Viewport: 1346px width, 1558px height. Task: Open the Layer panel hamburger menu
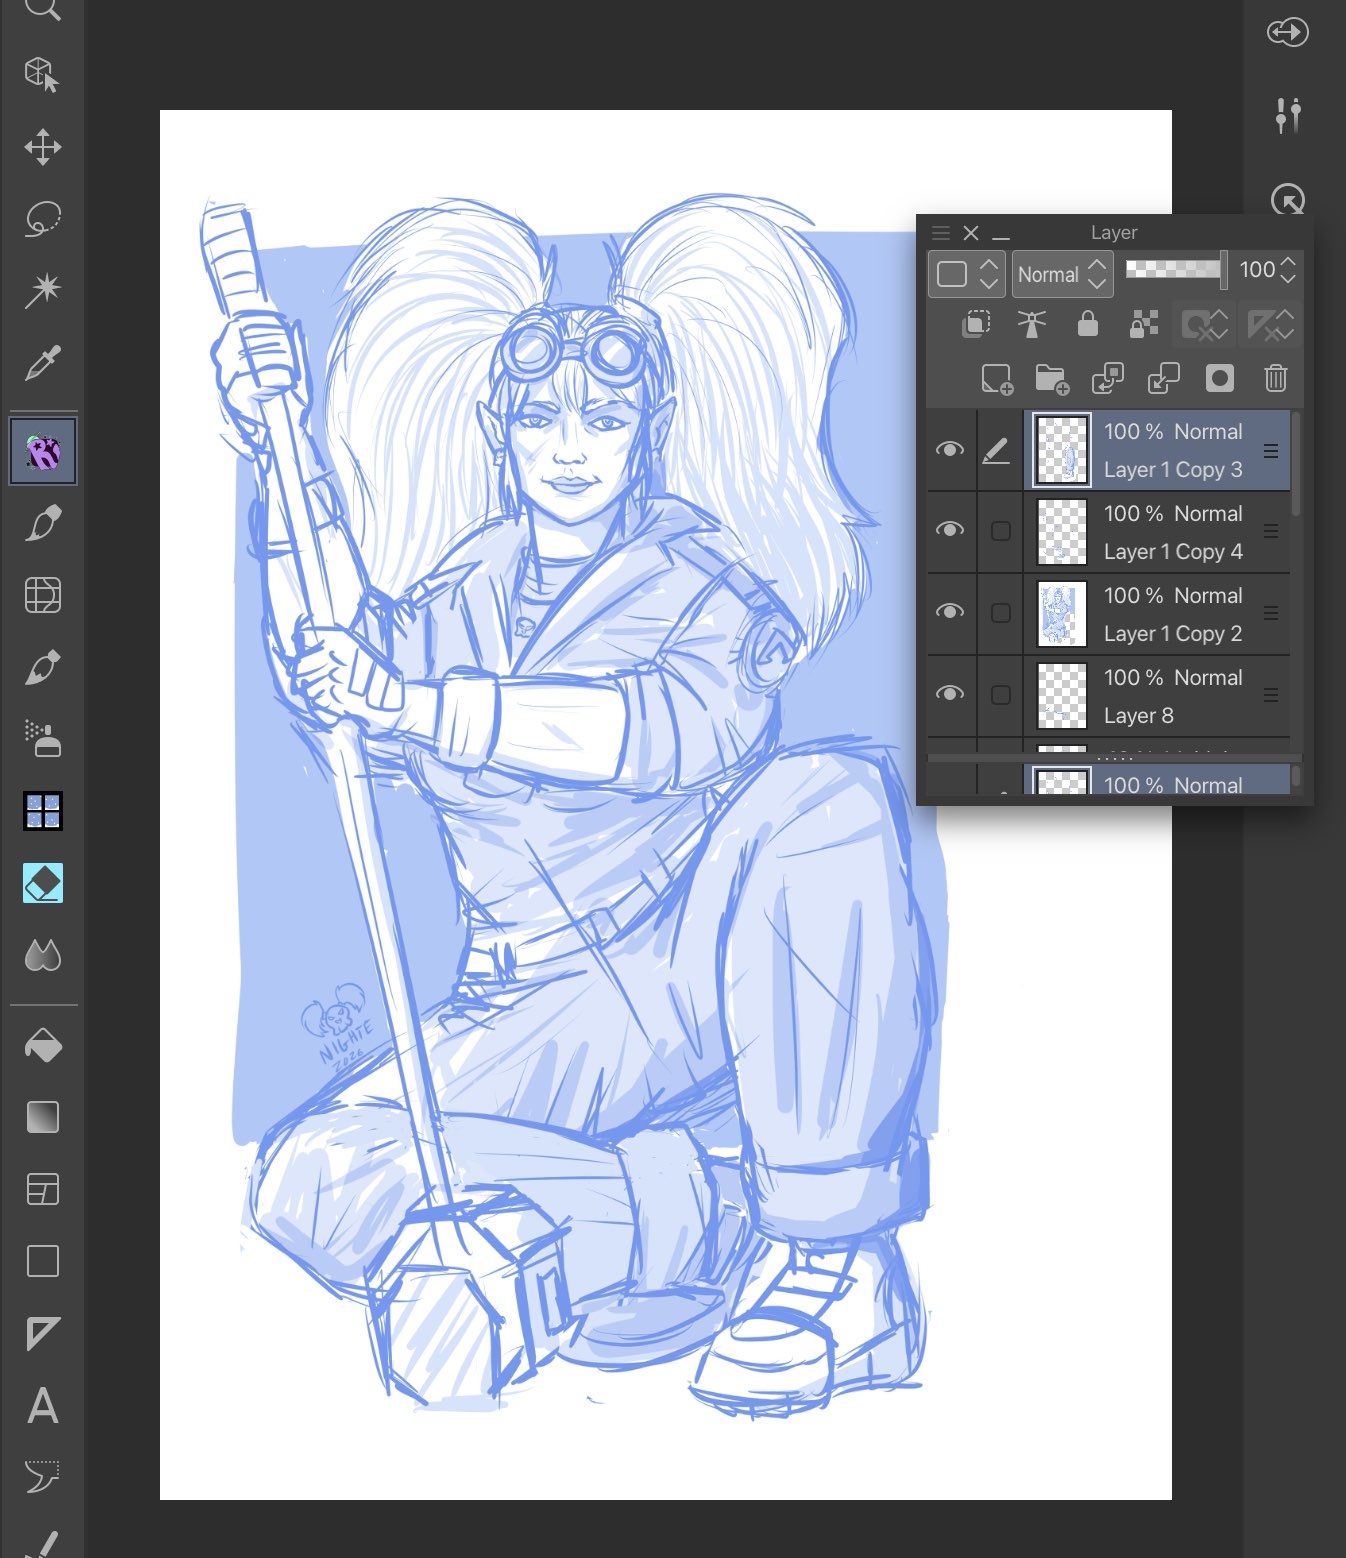tap(940, 233)
